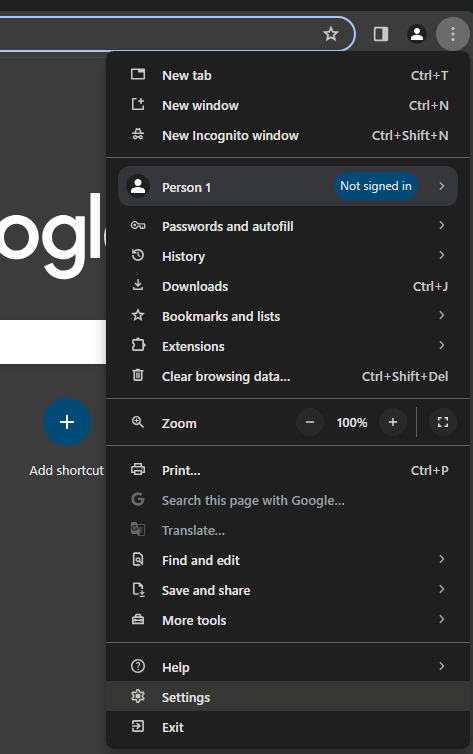The image size is (473, 754).
Task: Click the Add shortcut label
Action: pos(66,470)
